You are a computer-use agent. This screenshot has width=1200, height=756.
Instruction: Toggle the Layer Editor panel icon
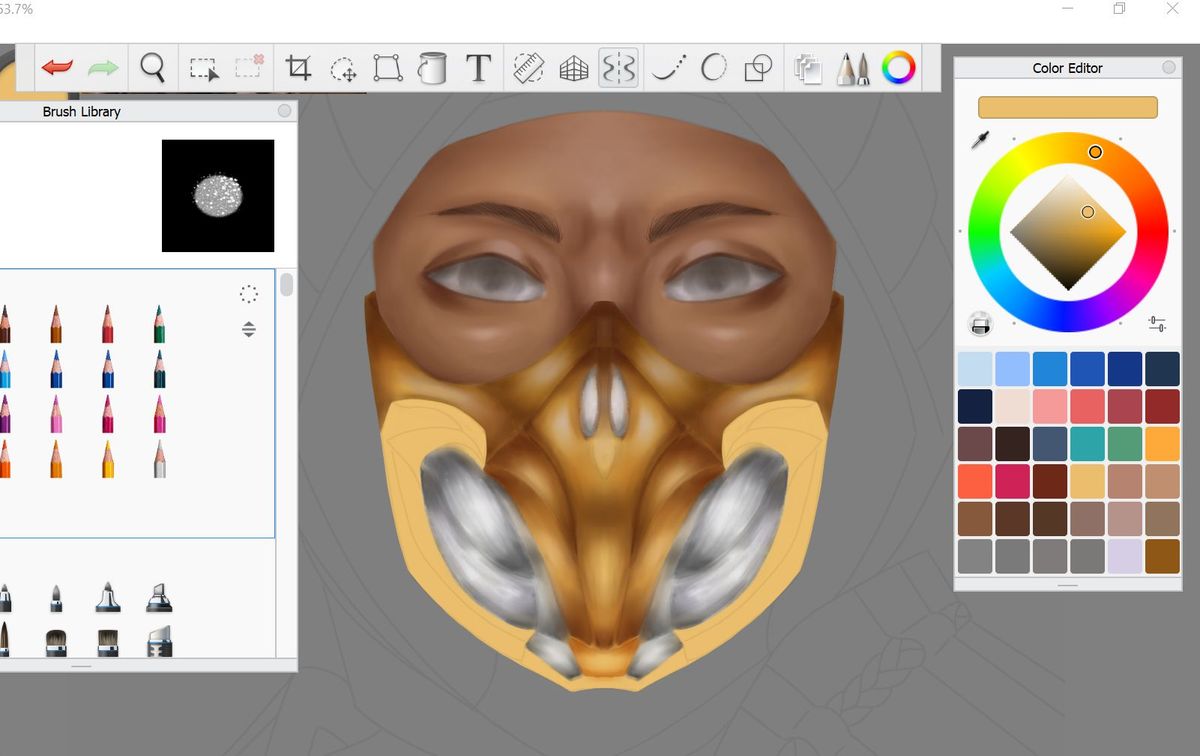click(x=807, y=68)
